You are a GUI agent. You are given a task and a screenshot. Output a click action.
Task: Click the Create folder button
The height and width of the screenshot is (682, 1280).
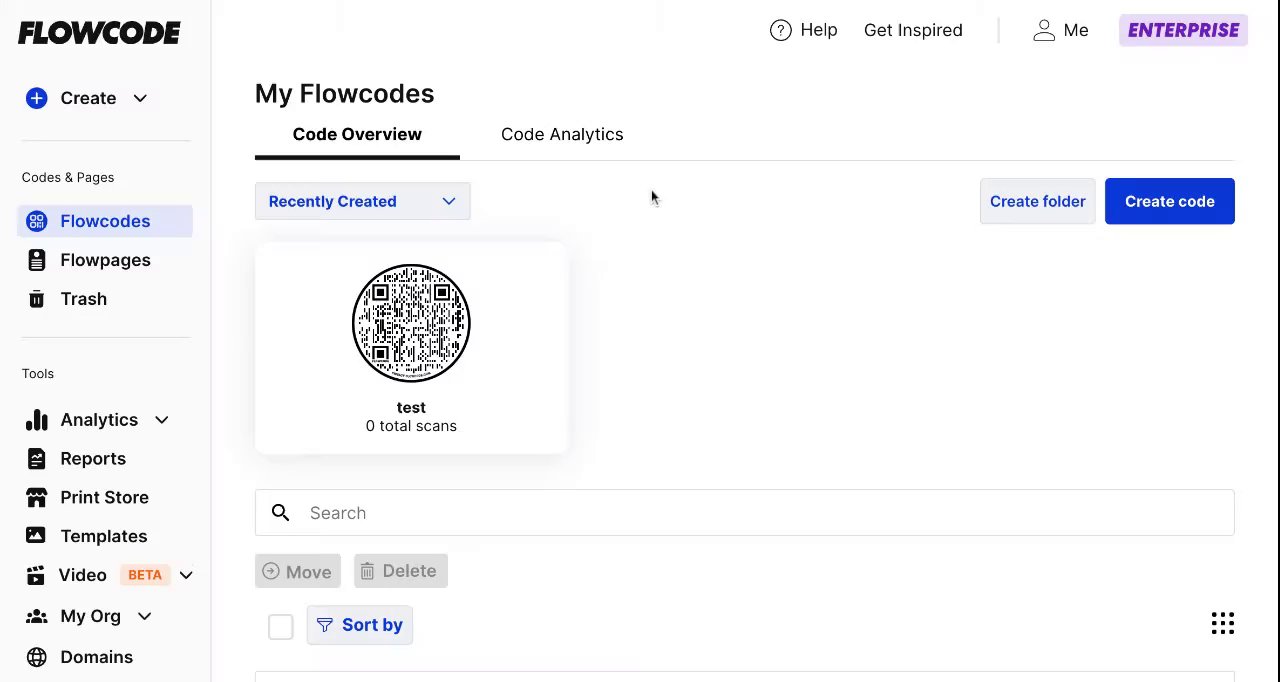coord(1037,201)
